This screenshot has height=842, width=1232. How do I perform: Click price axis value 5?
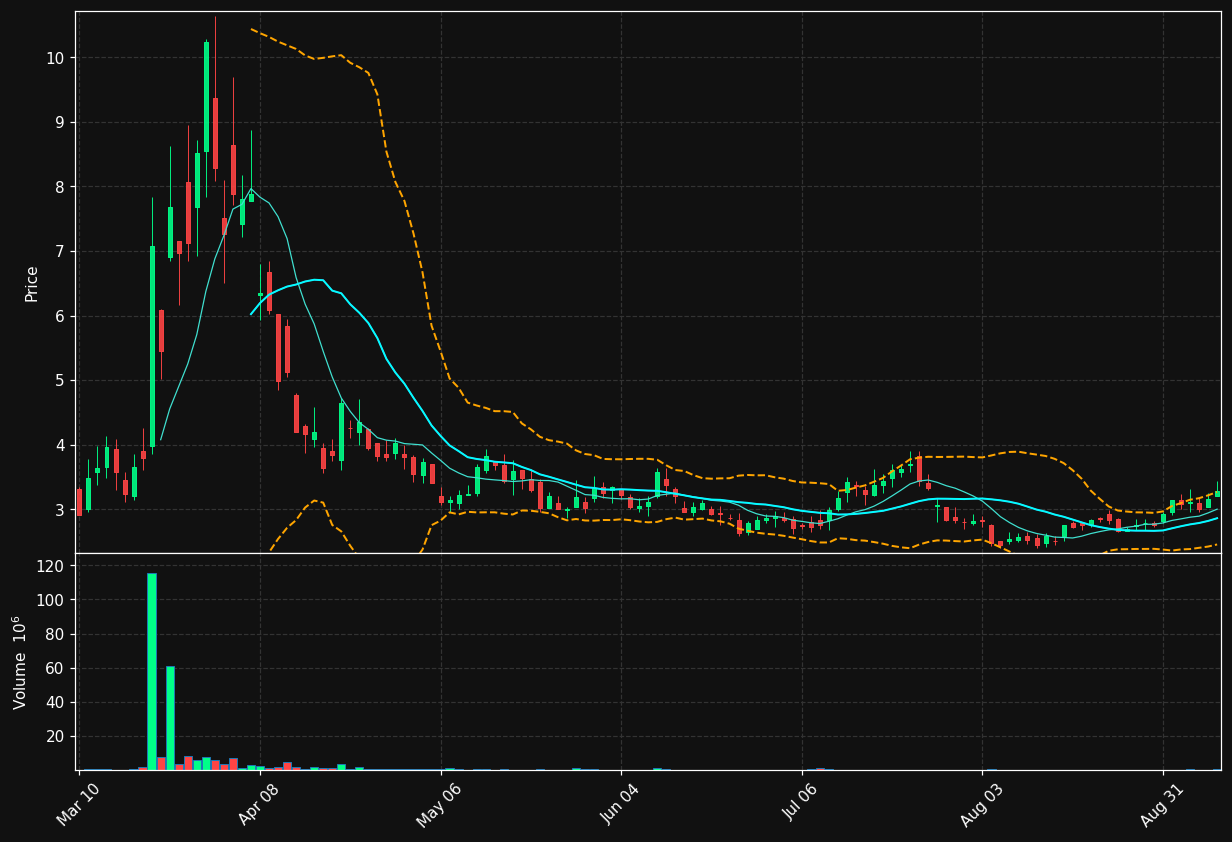coord(60,381)
